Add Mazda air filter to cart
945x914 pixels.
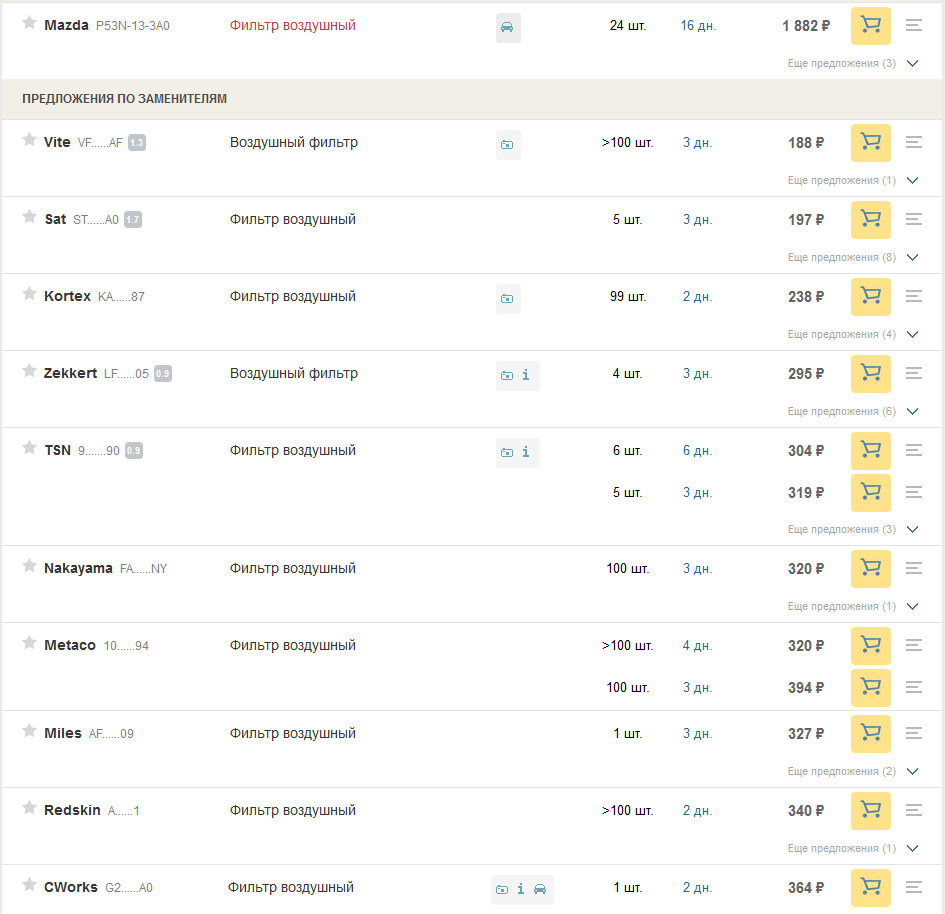[x=870, y=26]
